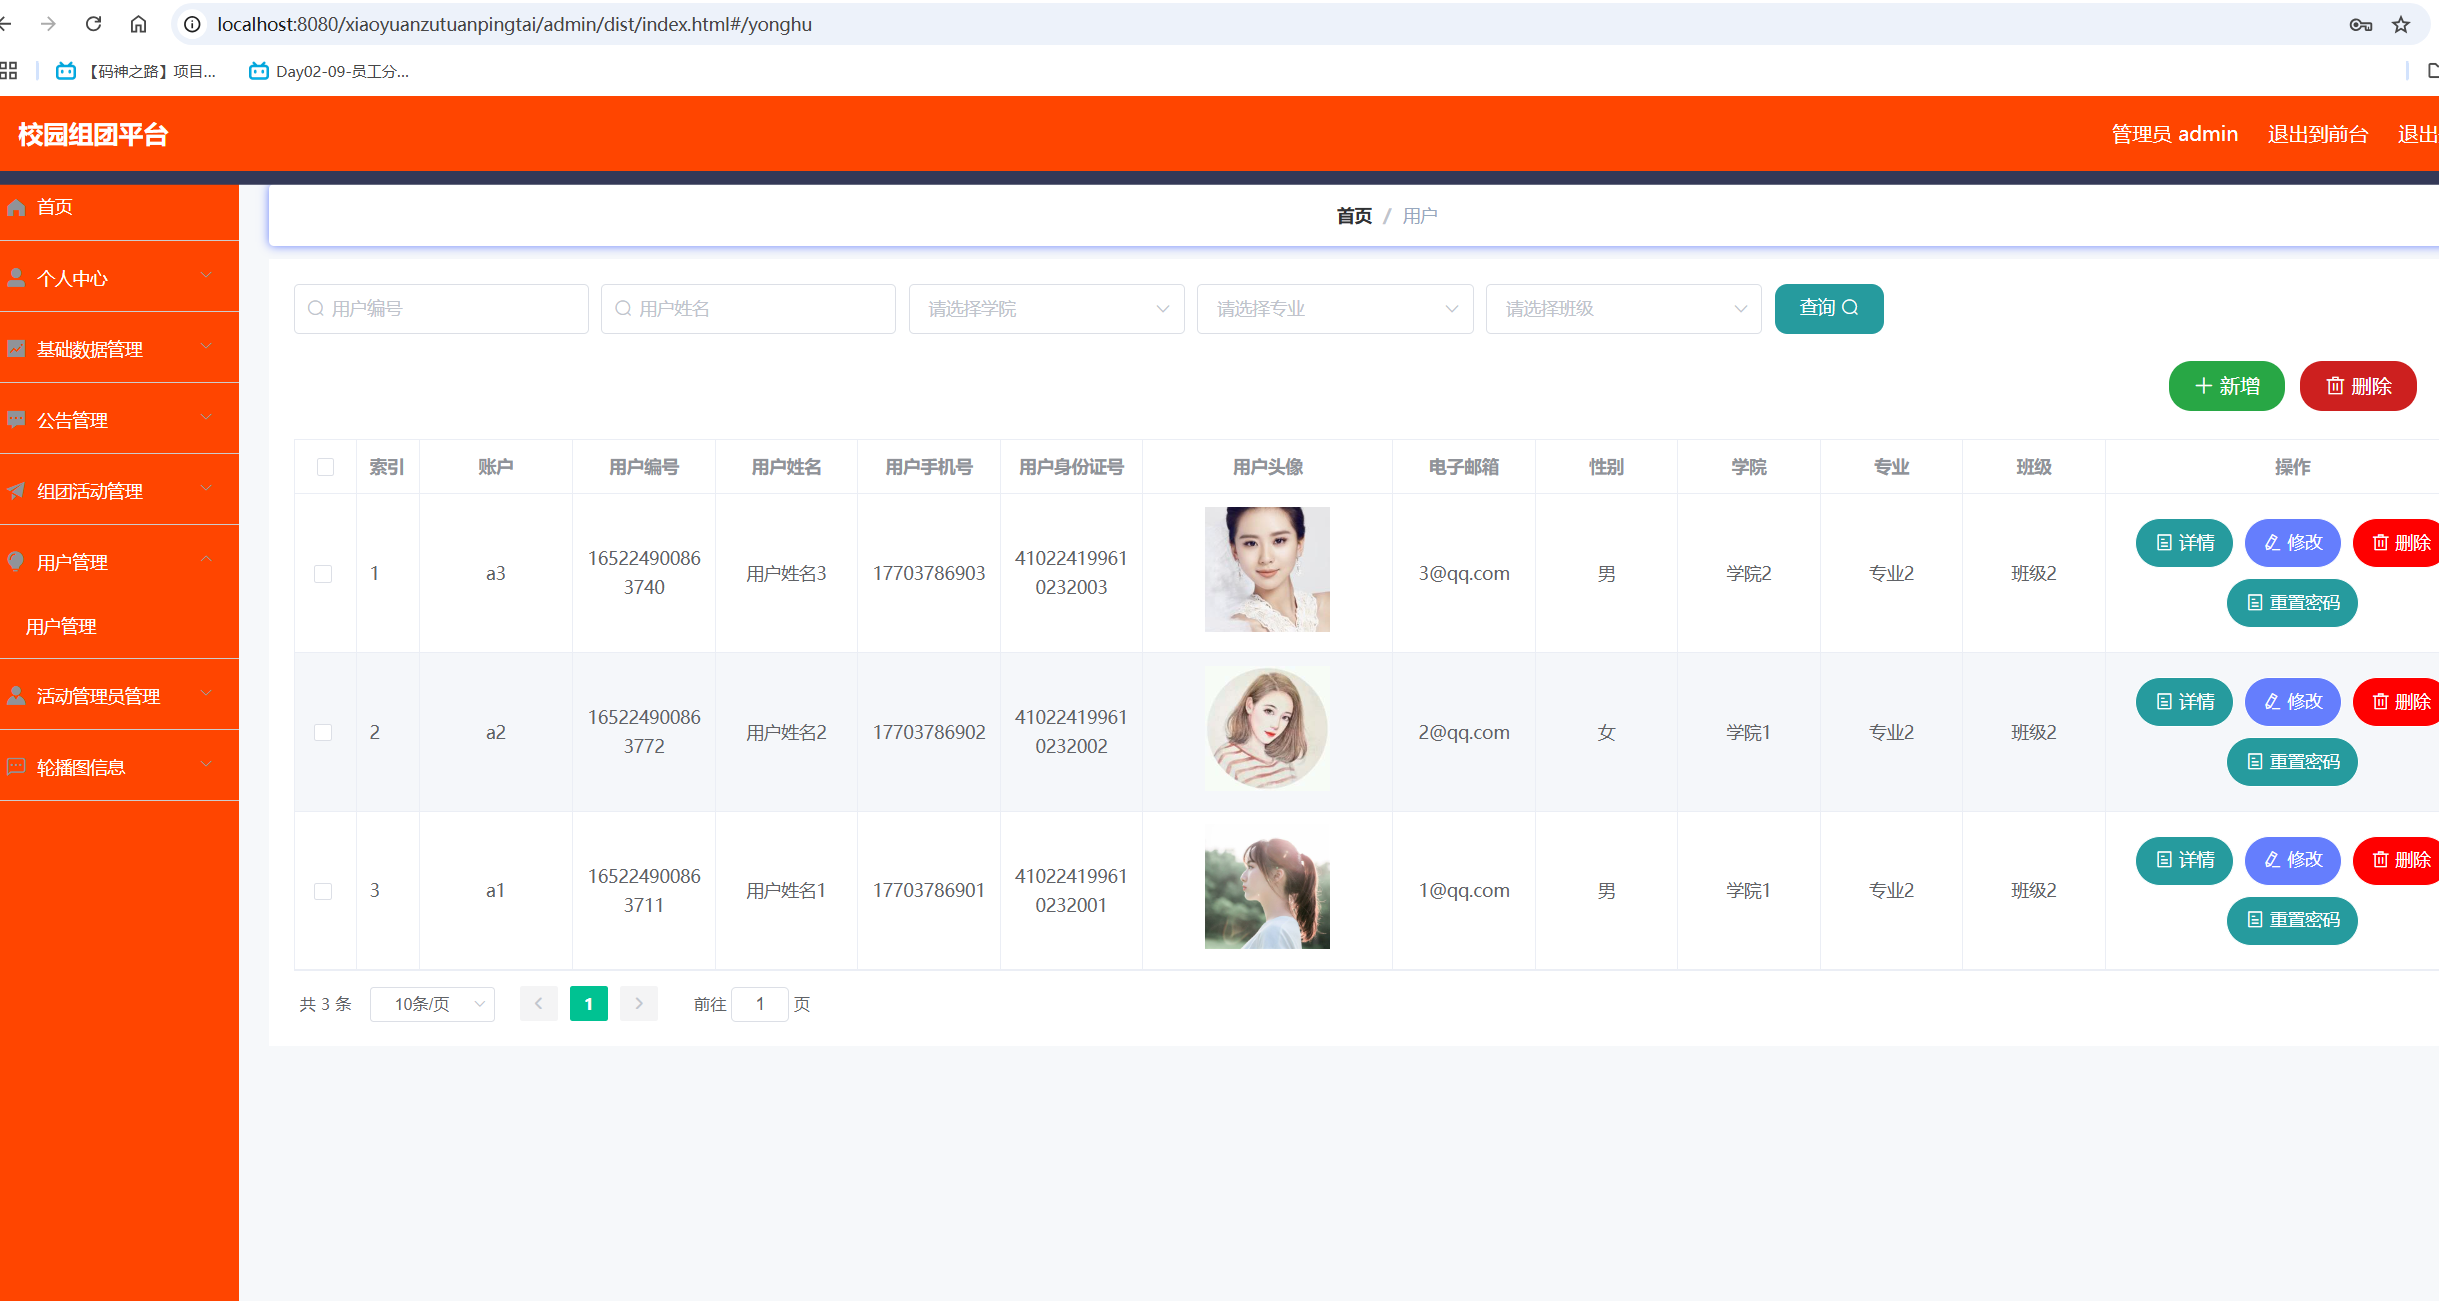Open the 请选择学院 dropdown
Screen dimensions: 2439x1301
pyautogui.click(x=1046, y=309)
